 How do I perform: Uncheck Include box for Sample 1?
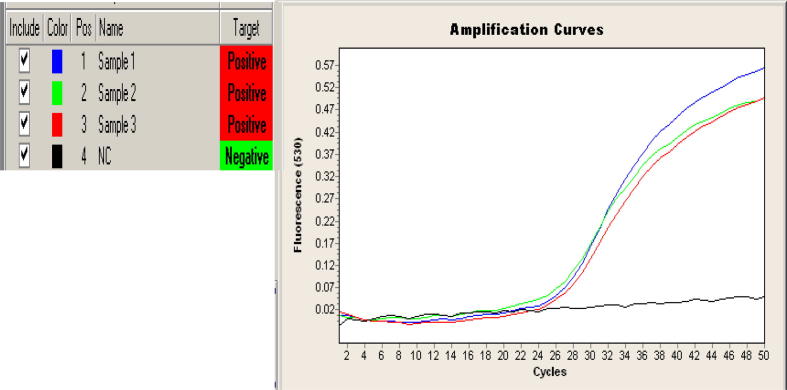coord(24,62)
